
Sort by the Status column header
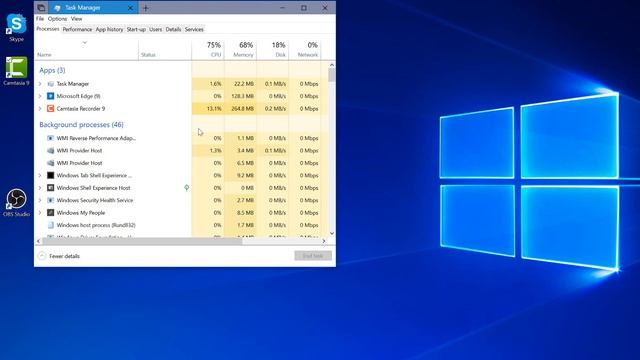pos(165,49)
